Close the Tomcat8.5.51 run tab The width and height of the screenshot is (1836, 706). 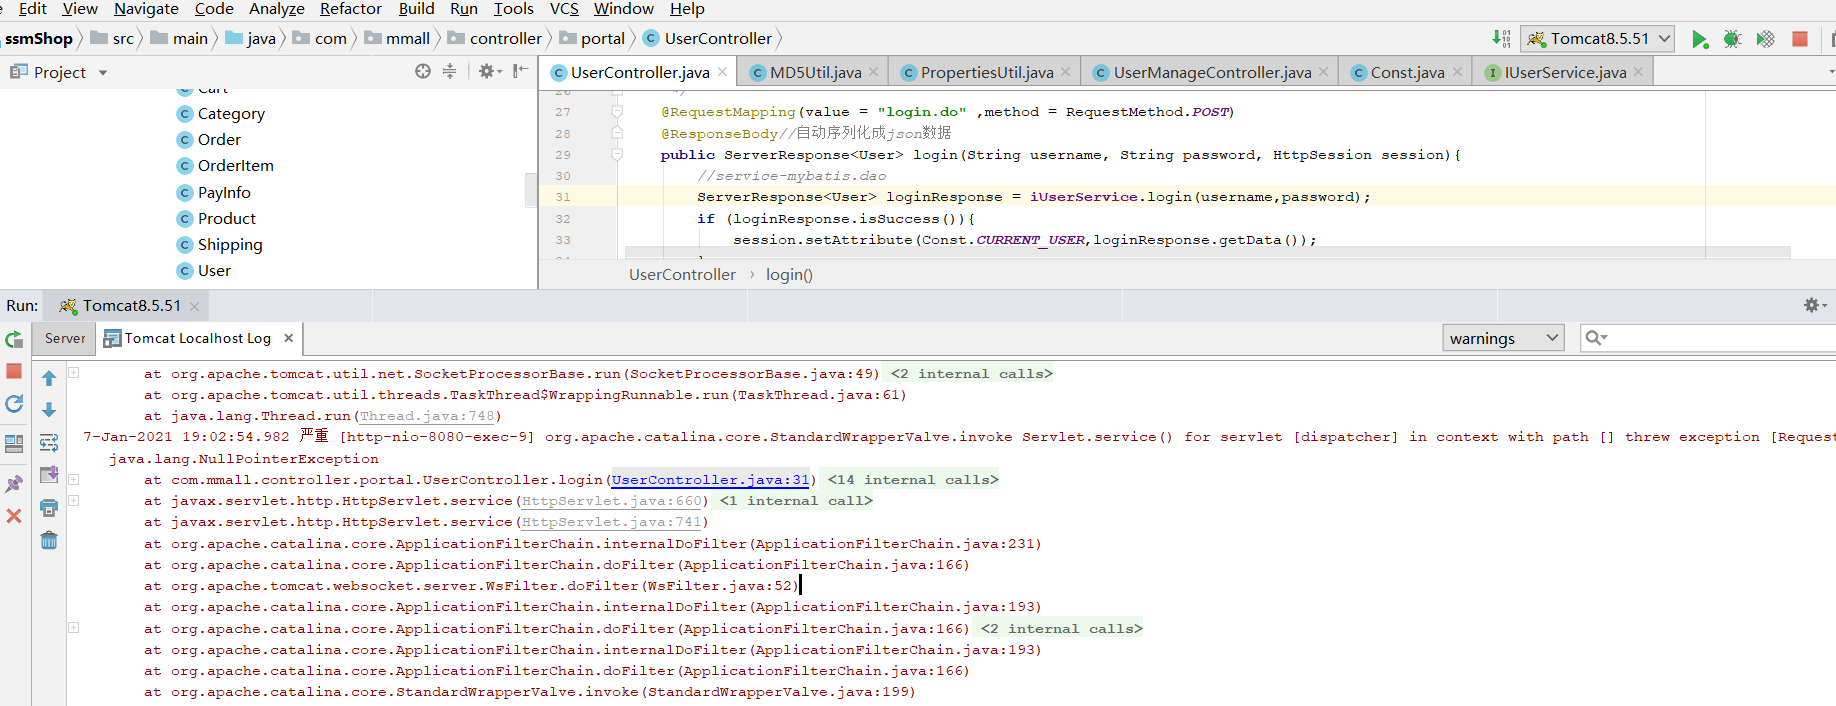point(194,306)
